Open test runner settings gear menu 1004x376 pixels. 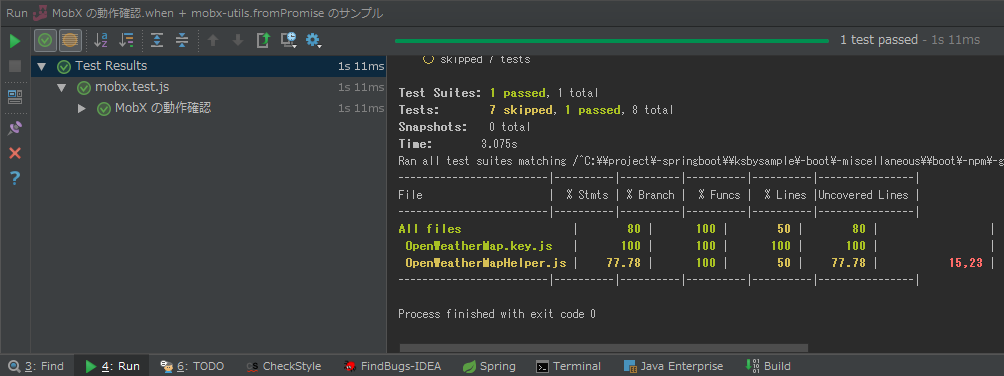(x=313, y=40)
